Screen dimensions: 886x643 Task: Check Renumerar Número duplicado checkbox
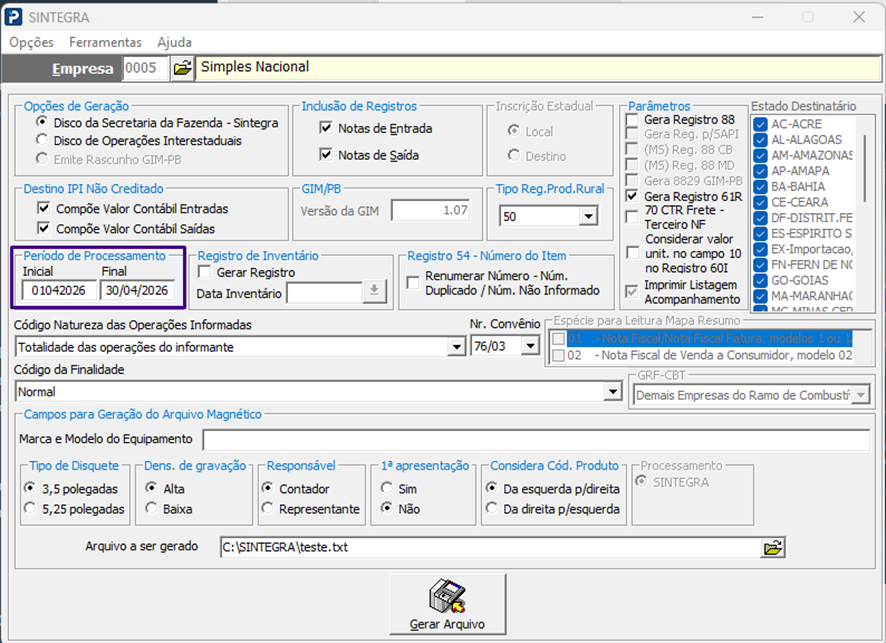click(x=413, y=283)
